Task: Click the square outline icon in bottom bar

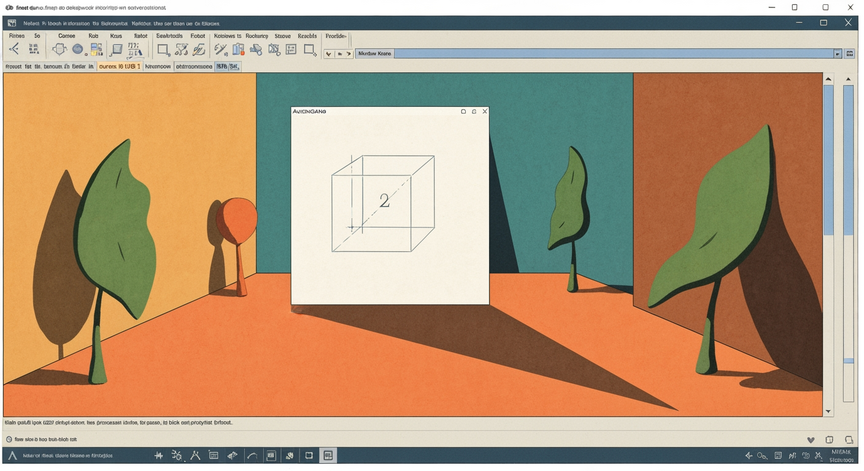Action: [x=309, y=456]
